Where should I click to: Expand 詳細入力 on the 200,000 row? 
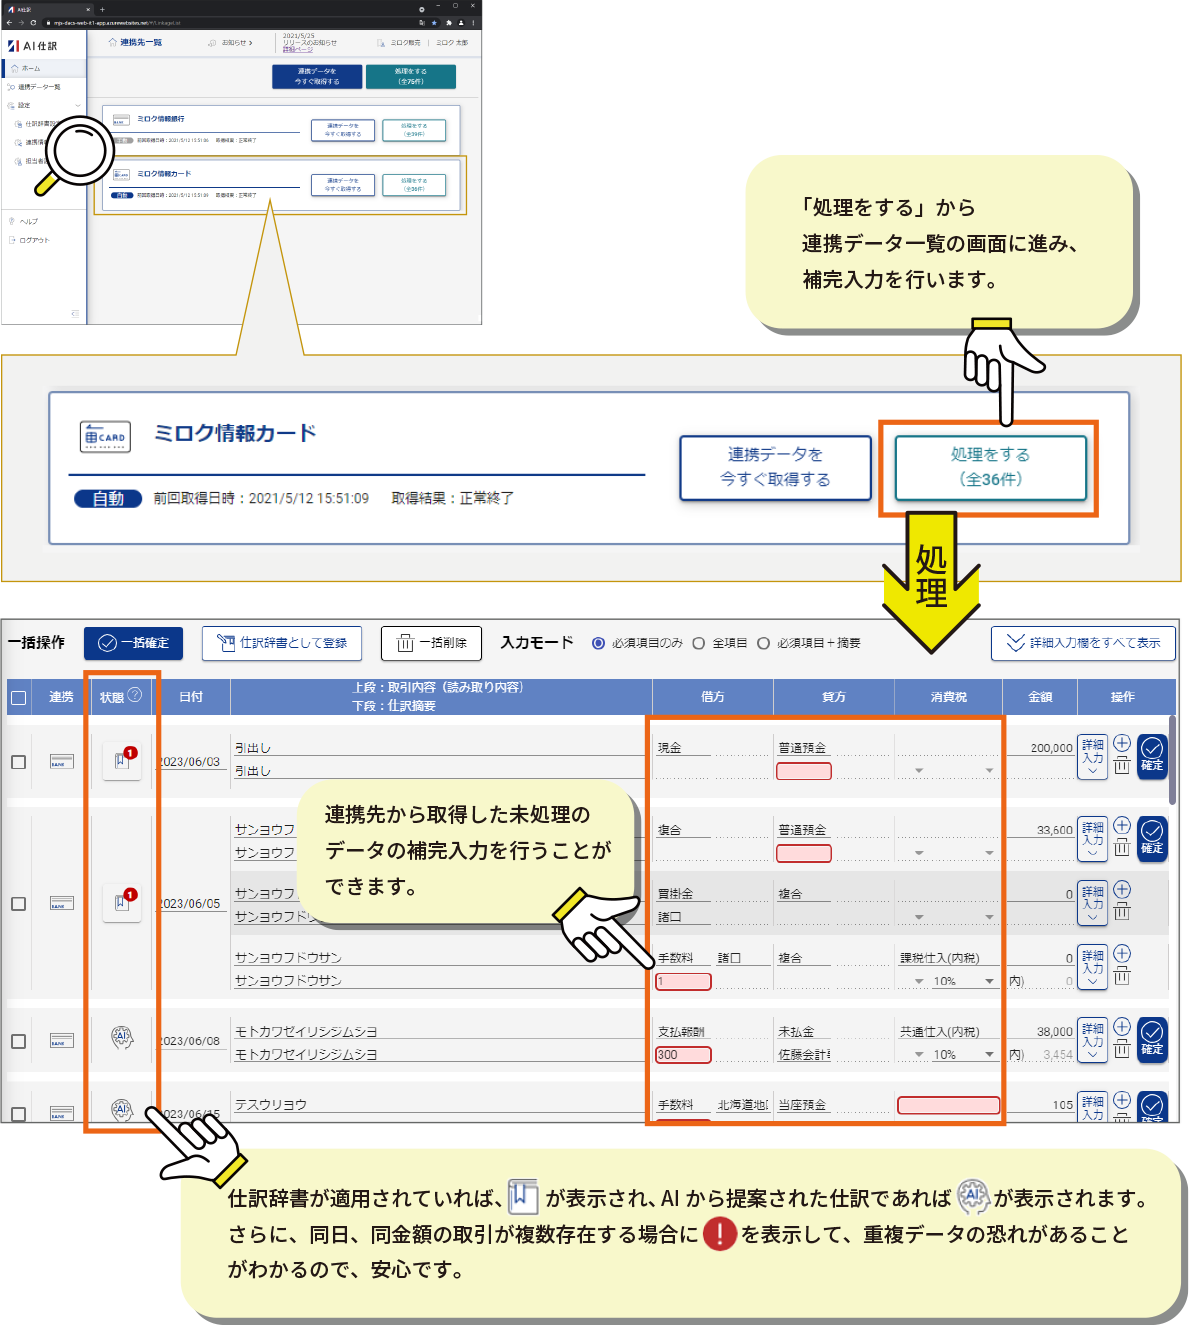[x=1092, y=757]
